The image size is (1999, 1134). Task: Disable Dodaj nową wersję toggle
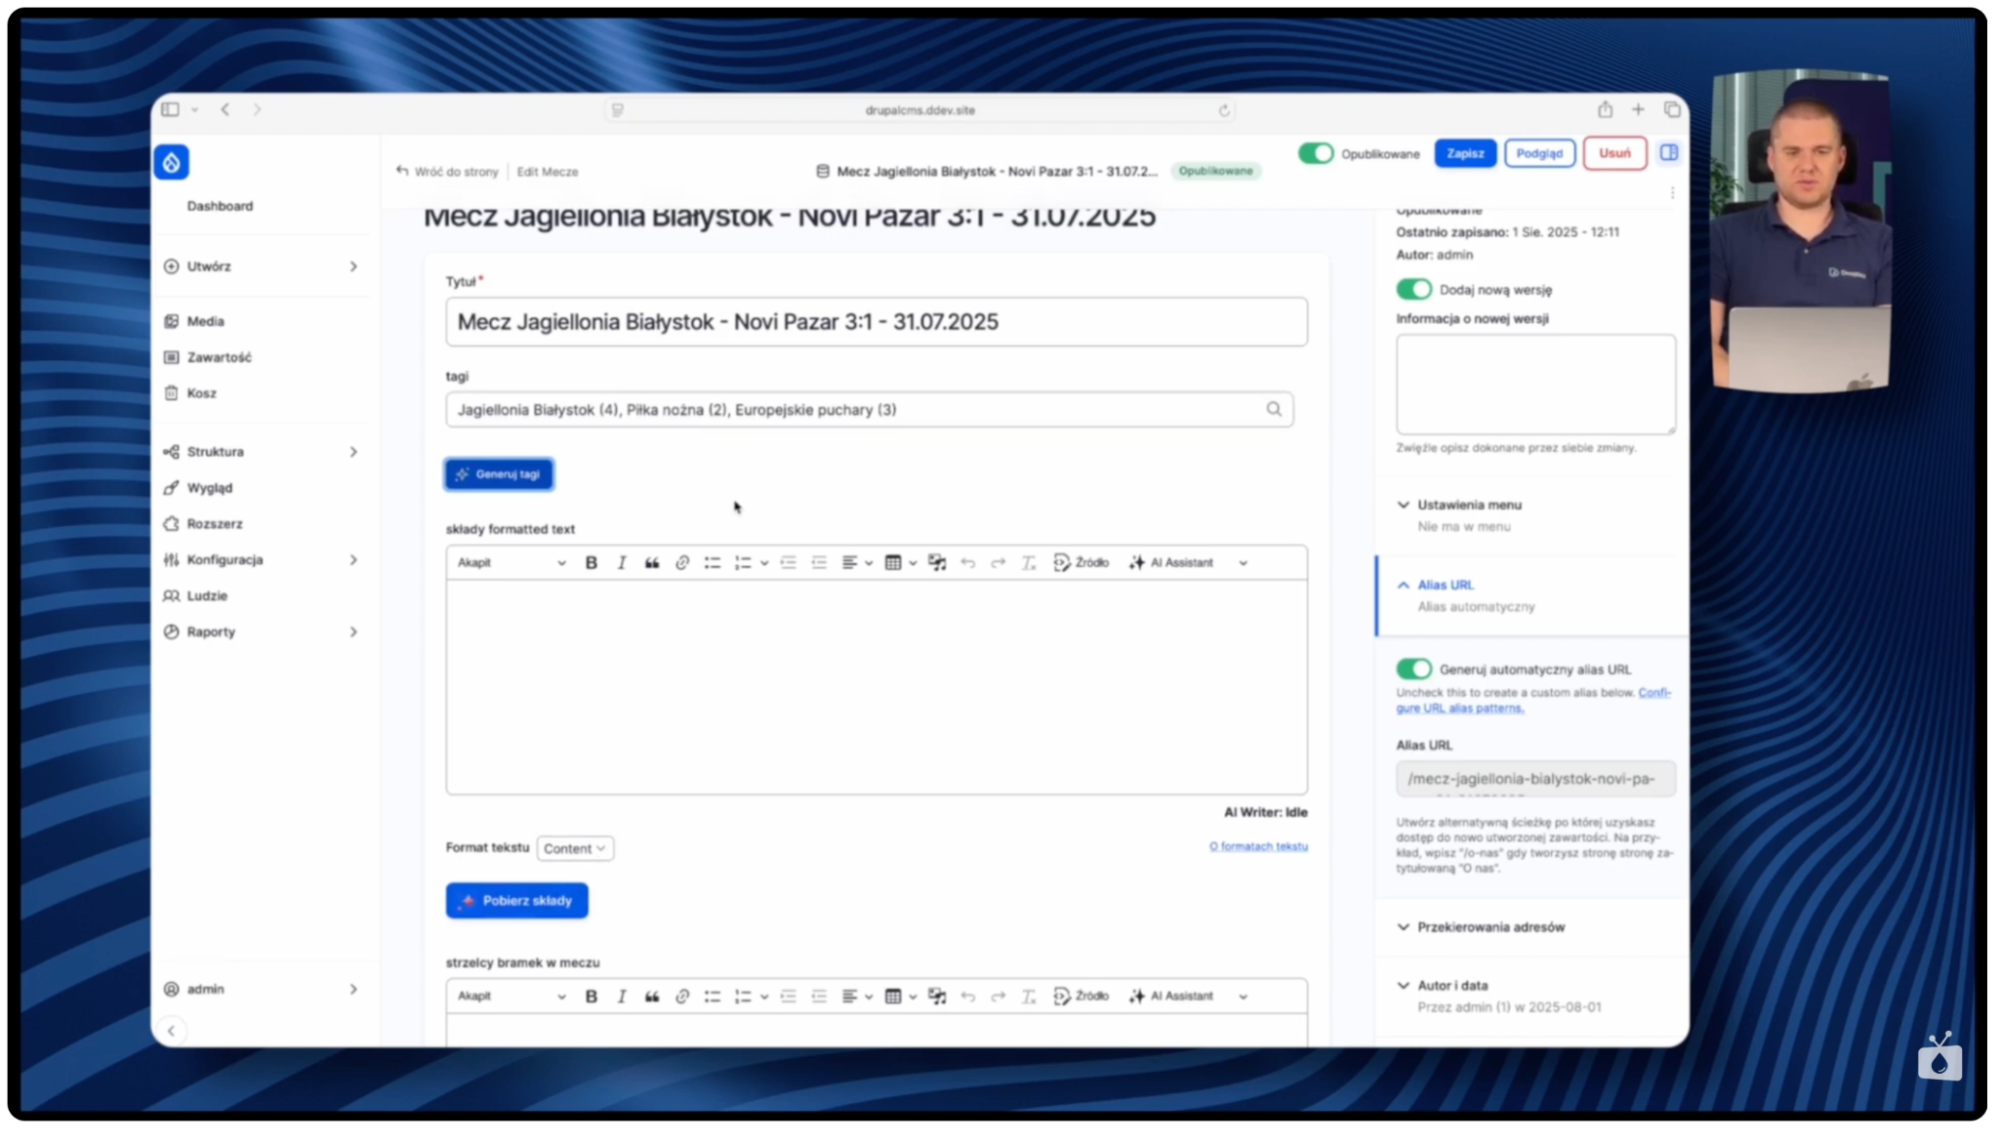[1413, 288]
